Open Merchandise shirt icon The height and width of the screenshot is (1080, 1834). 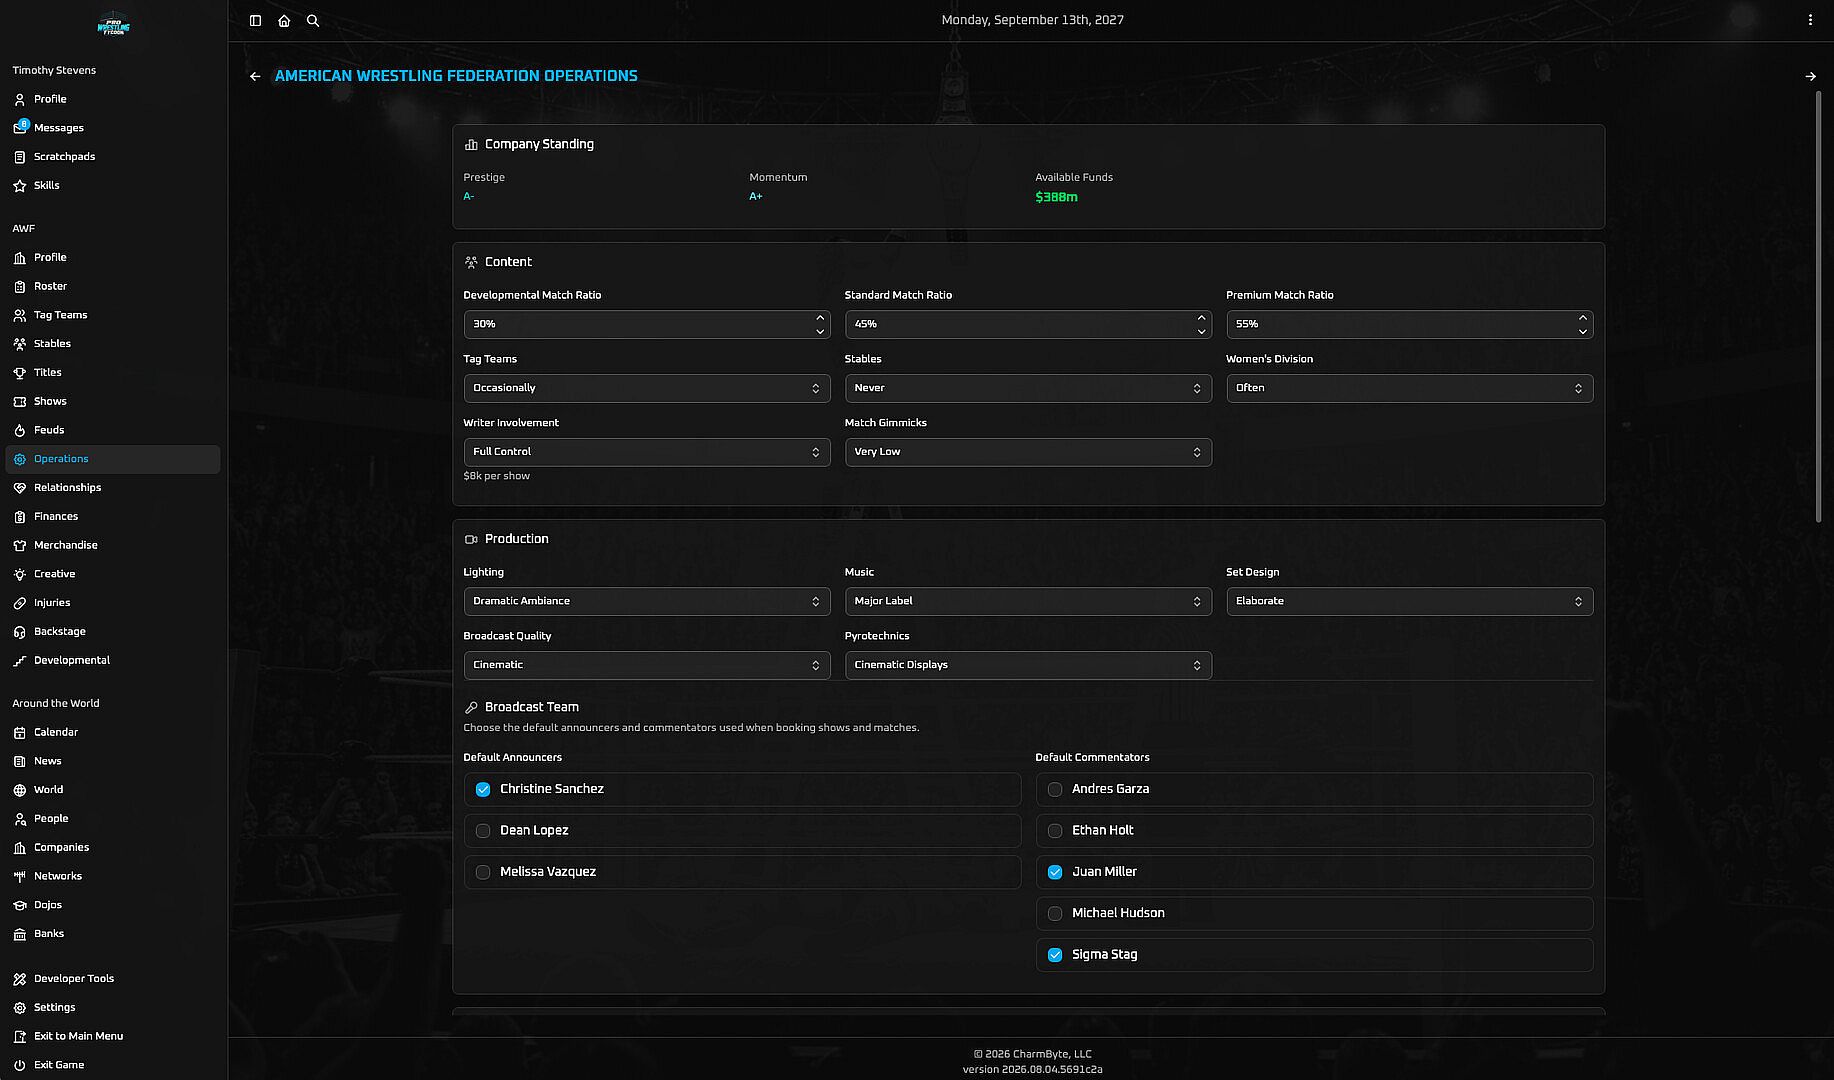(20, 545)
